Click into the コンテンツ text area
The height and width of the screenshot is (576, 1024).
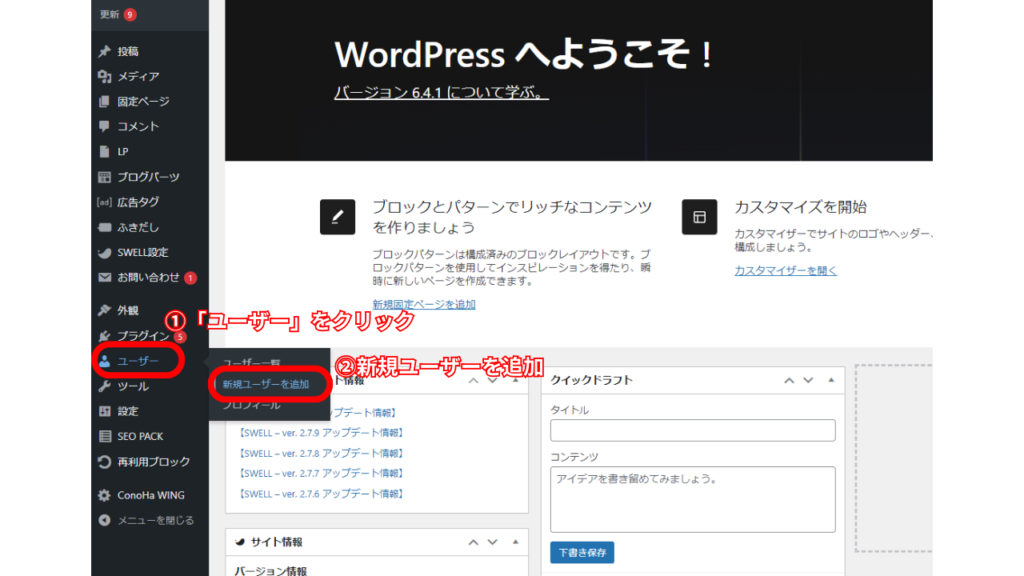point(693,499)
